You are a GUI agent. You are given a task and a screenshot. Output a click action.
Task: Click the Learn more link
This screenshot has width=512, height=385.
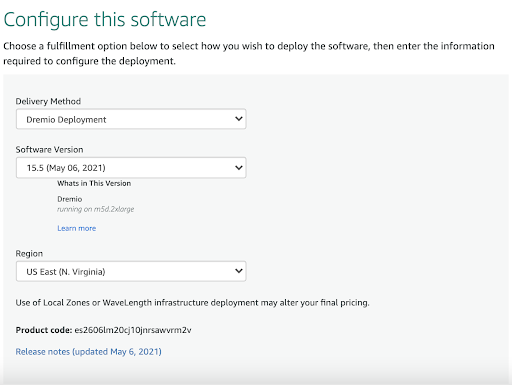[x=77, y=228]
